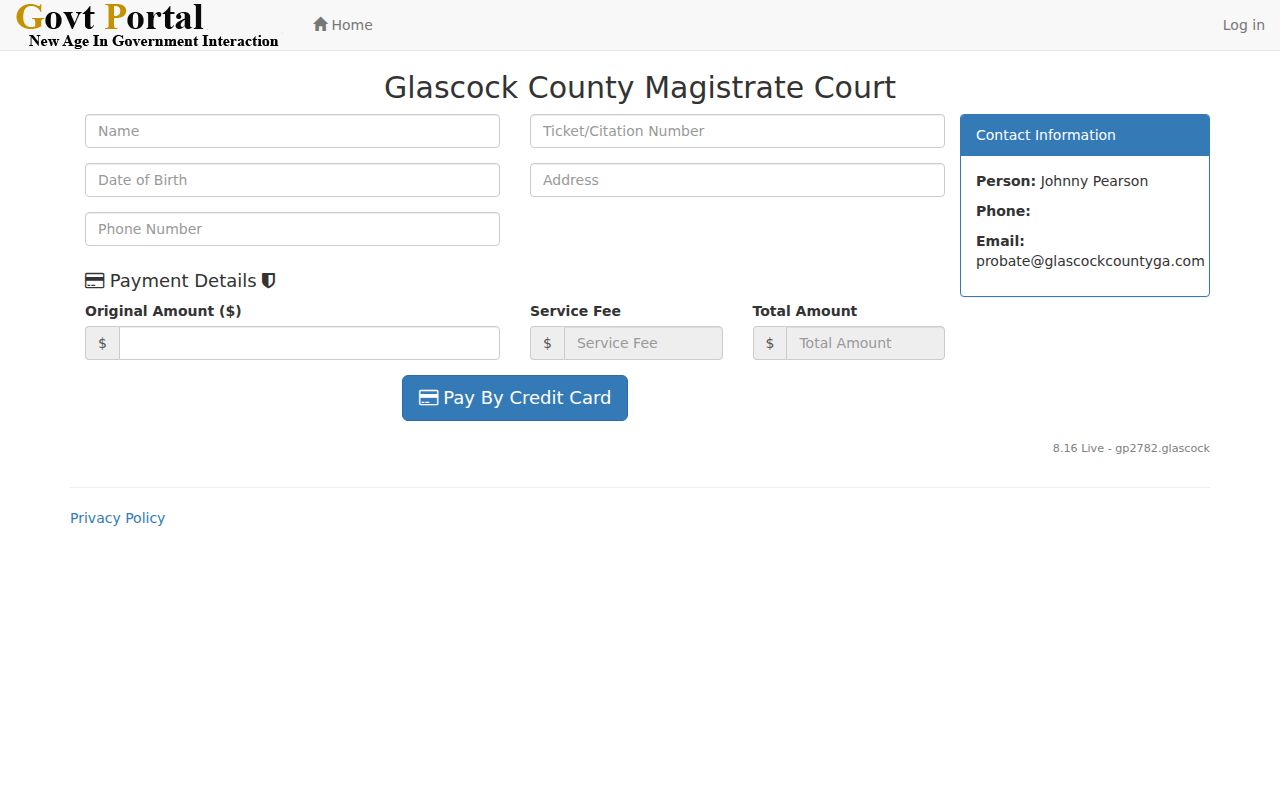Click the Govt Portal logo
Viewport: 1280px width, 800px height.
point(148,25)
